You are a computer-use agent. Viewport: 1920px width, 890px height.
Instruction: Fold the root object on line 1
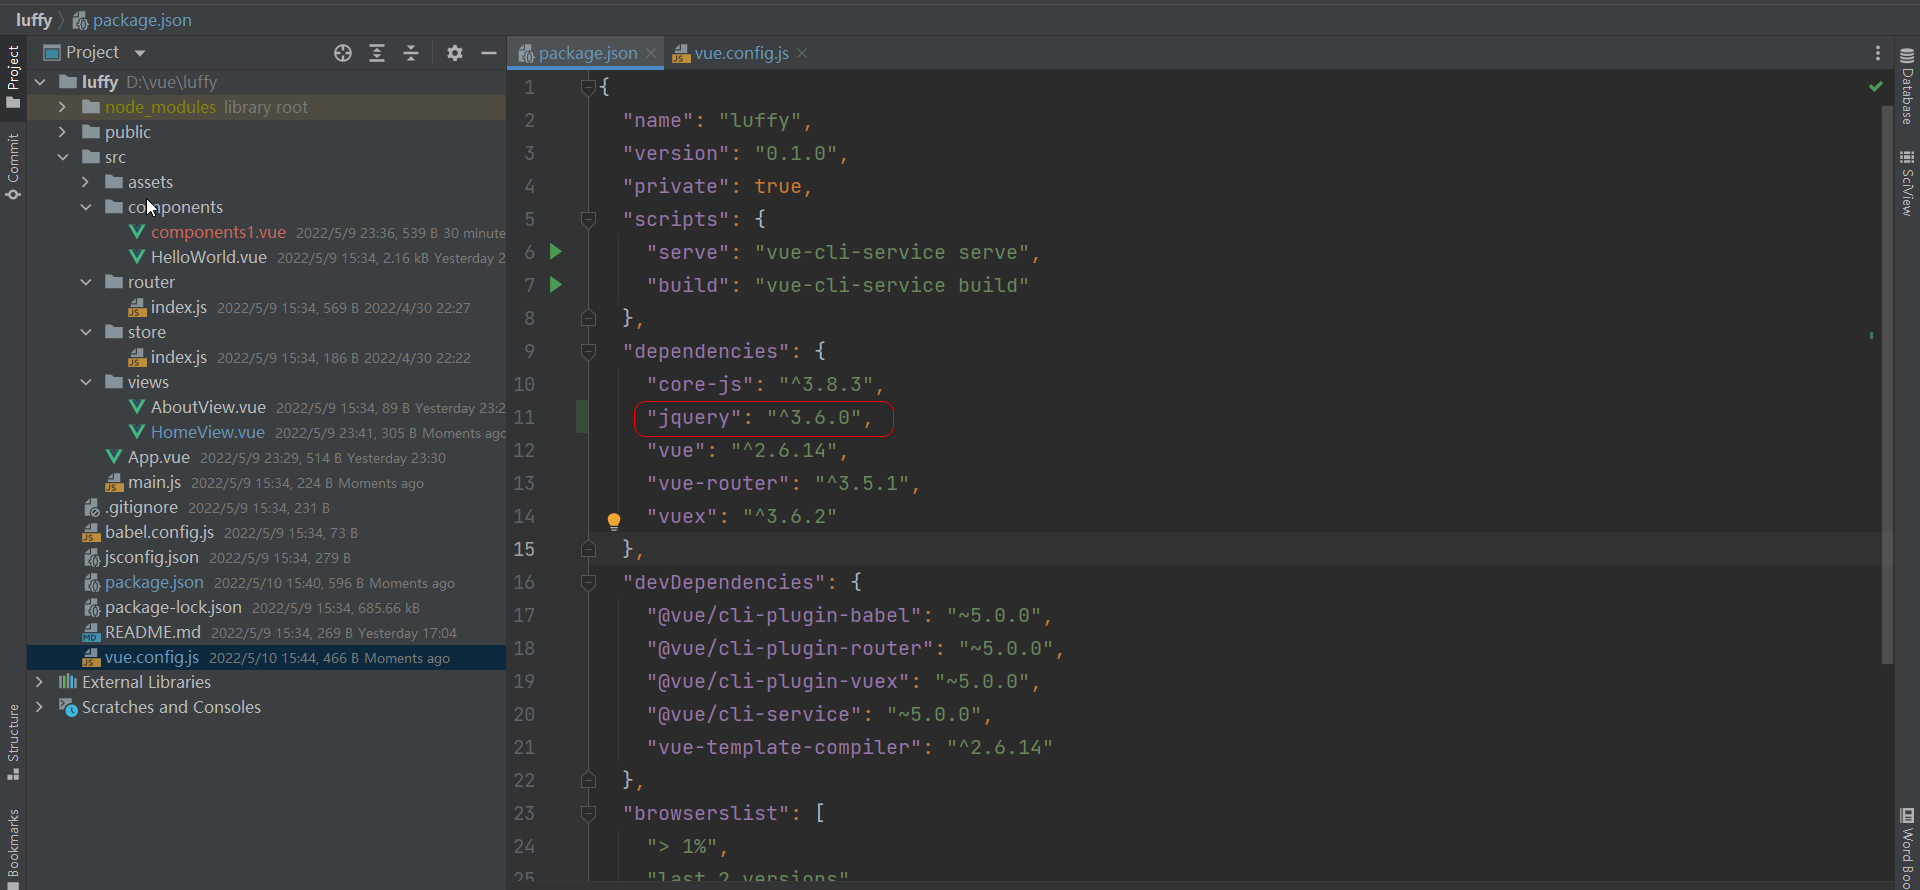click(x=588, y=87)
